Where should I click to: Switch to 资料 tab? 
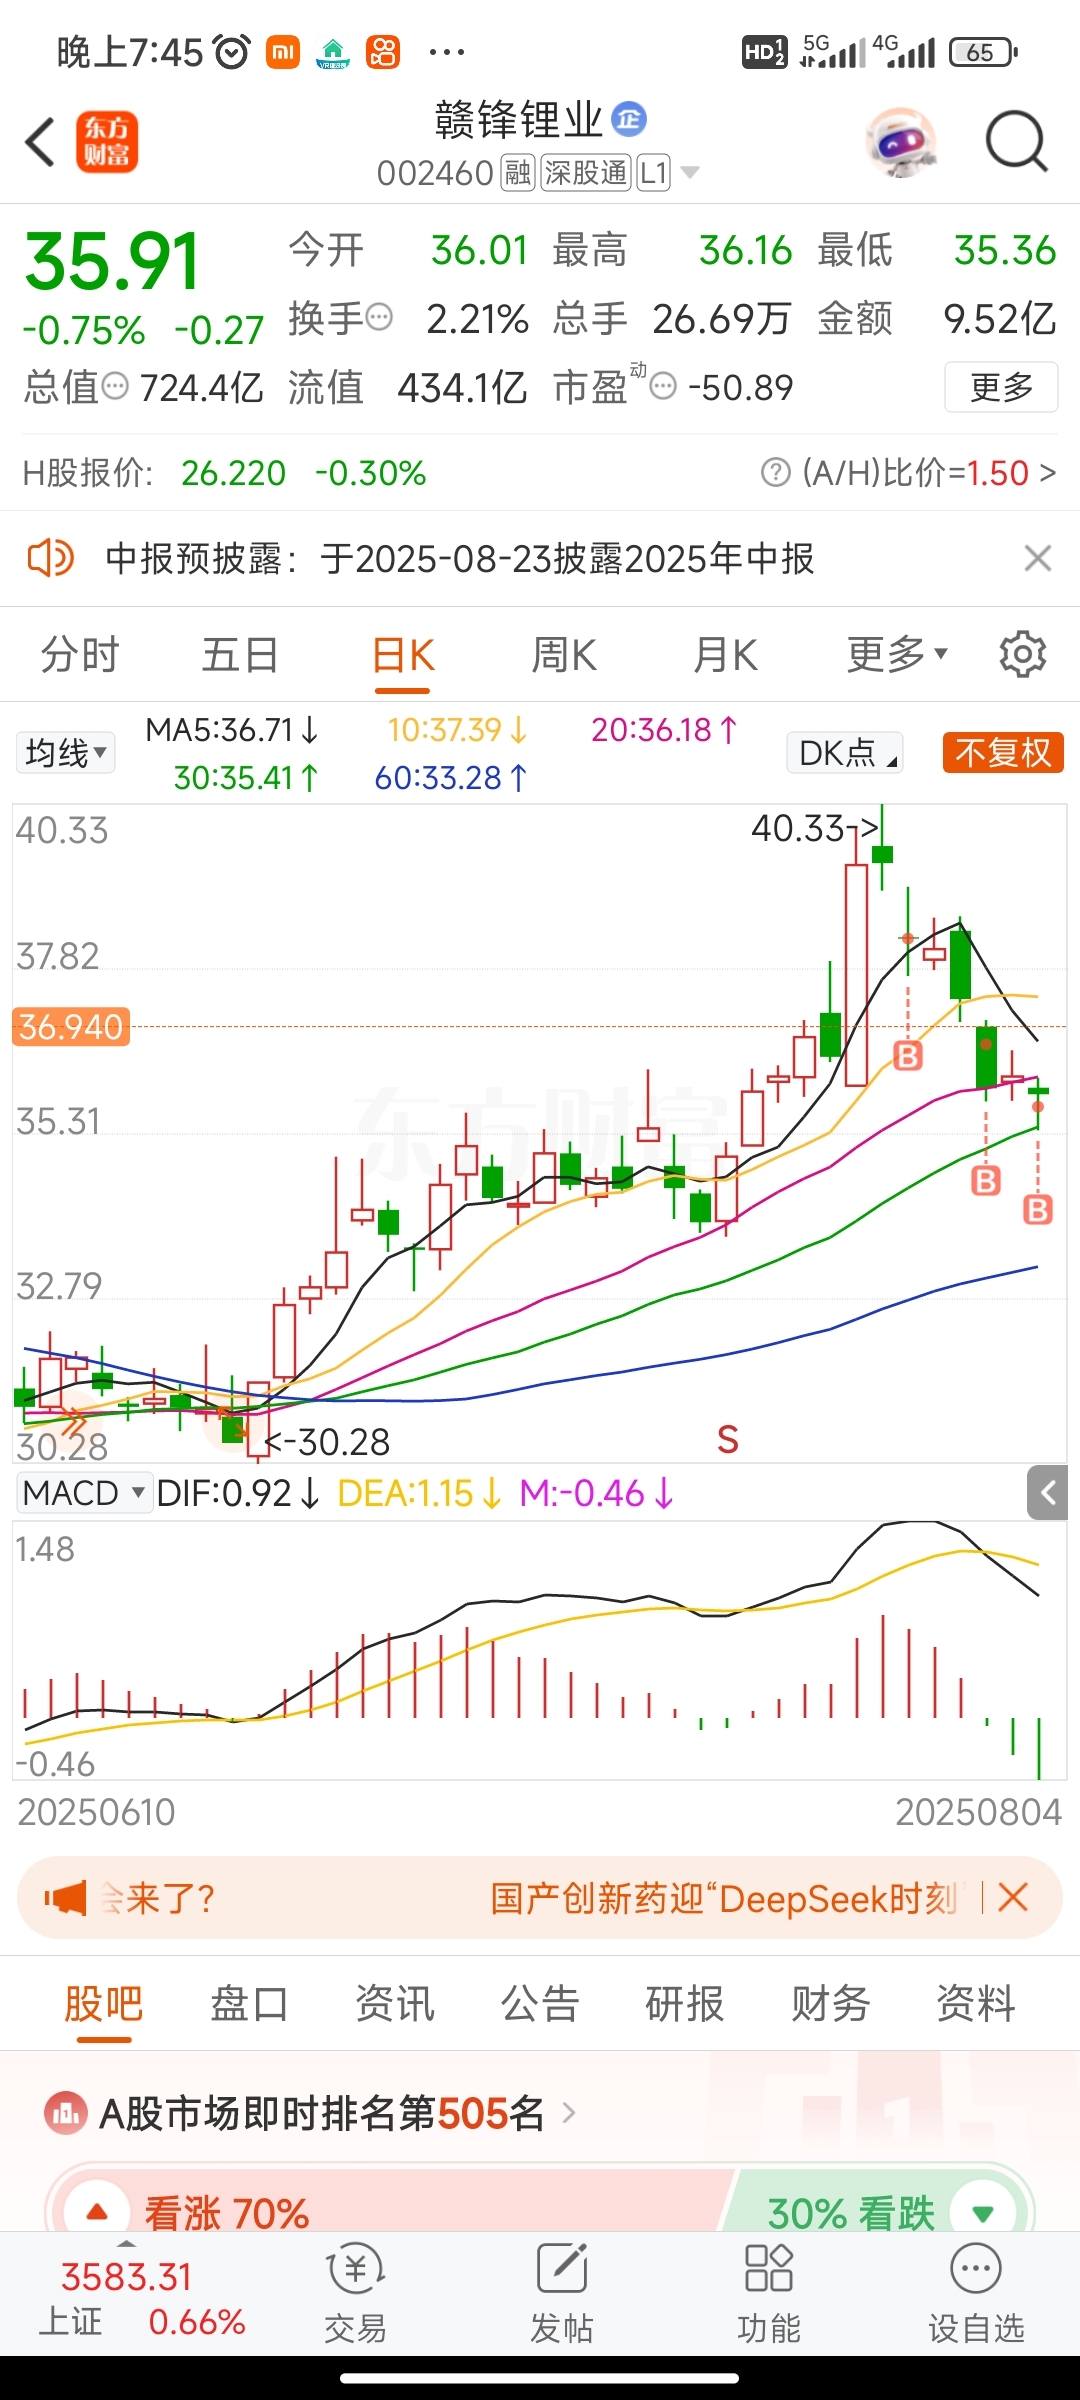[976, 2004]
